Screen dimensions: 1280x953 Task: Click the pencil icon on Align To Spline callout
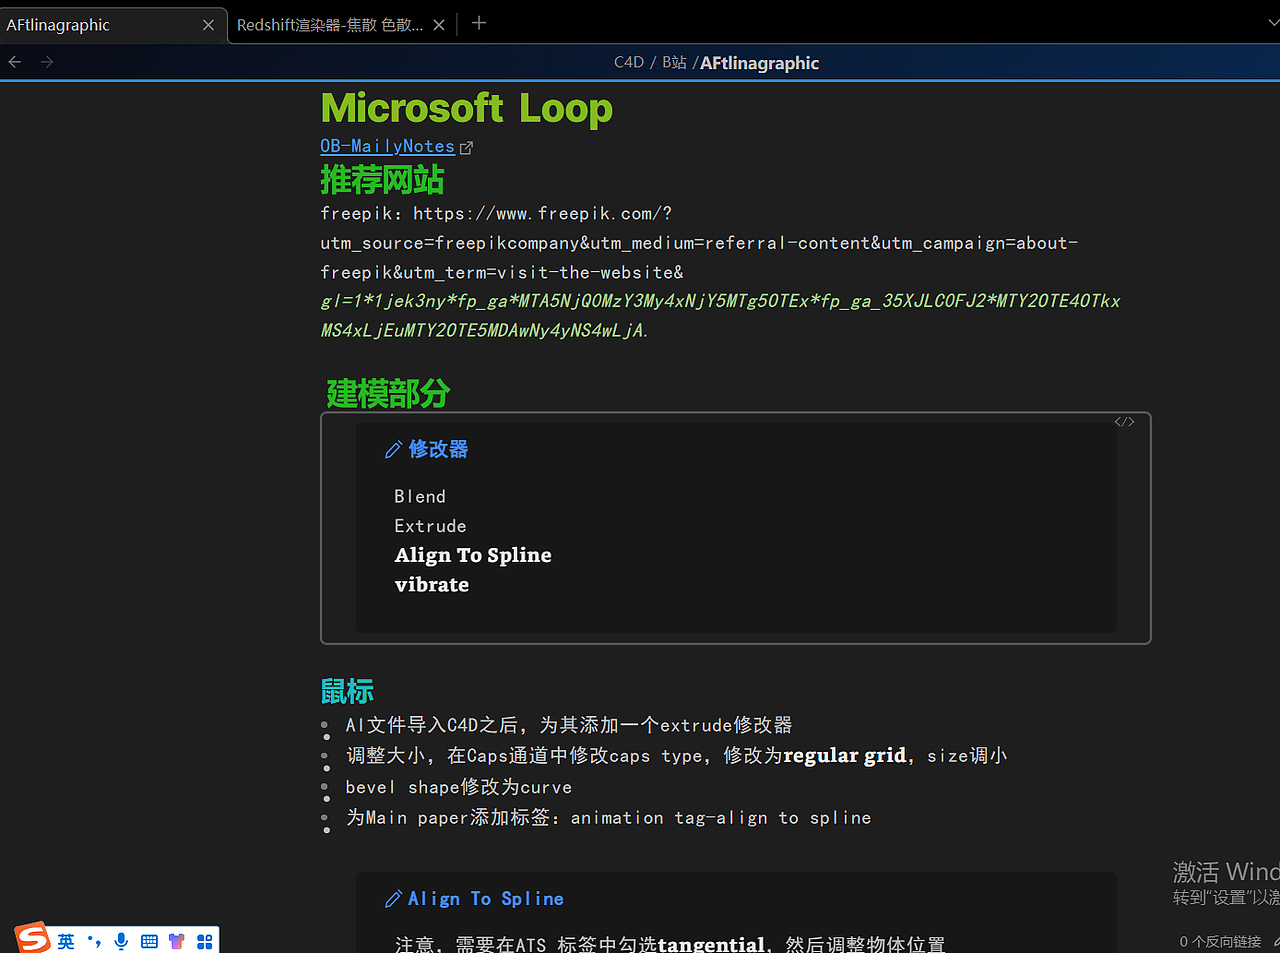coord(393,898)
